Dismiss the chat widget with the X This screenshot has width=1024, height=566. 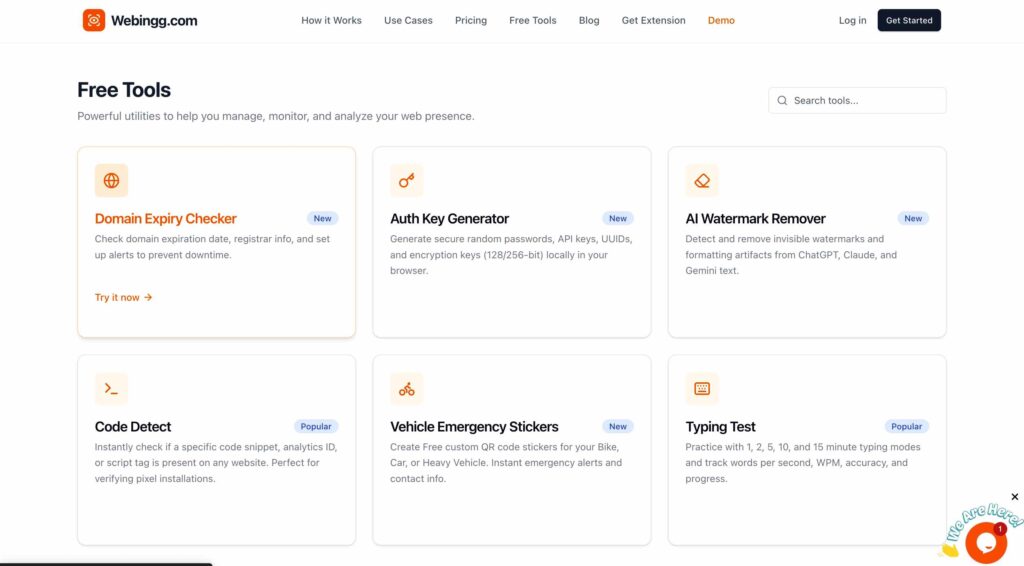(1014, 497)
